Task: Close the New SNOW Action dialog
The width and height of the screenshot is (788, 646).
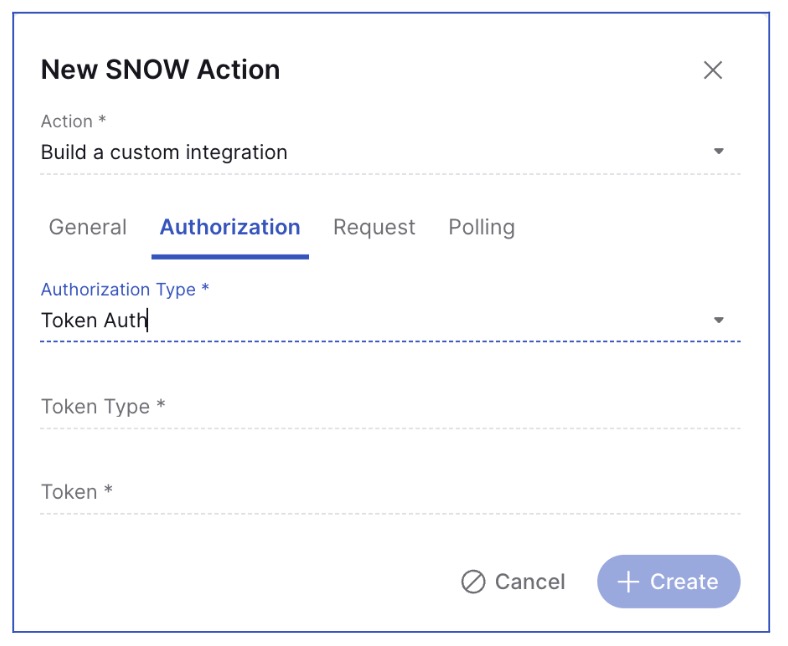Action: pyautogui.click(x=713, y=70)
